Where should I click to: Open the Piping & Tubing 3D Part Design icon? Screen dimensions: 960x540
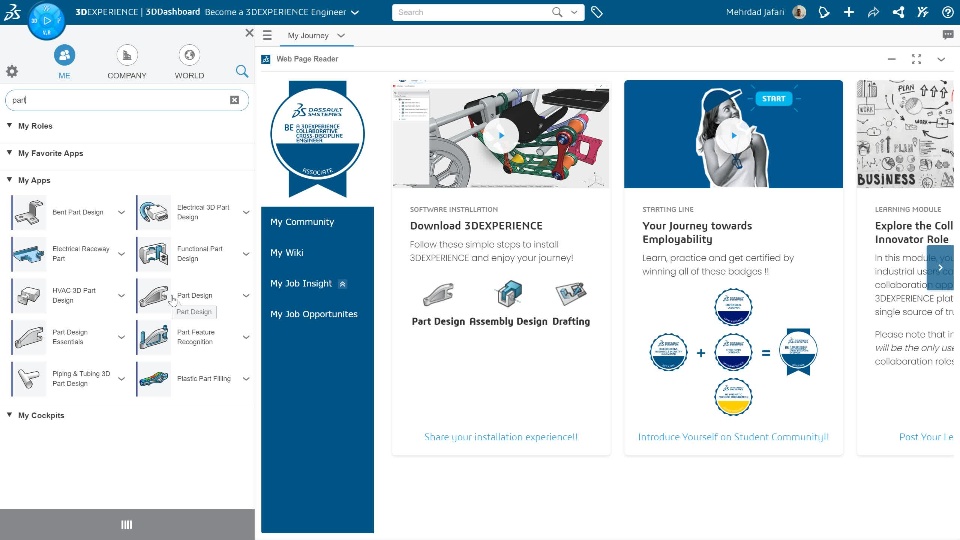click(29, 378)
